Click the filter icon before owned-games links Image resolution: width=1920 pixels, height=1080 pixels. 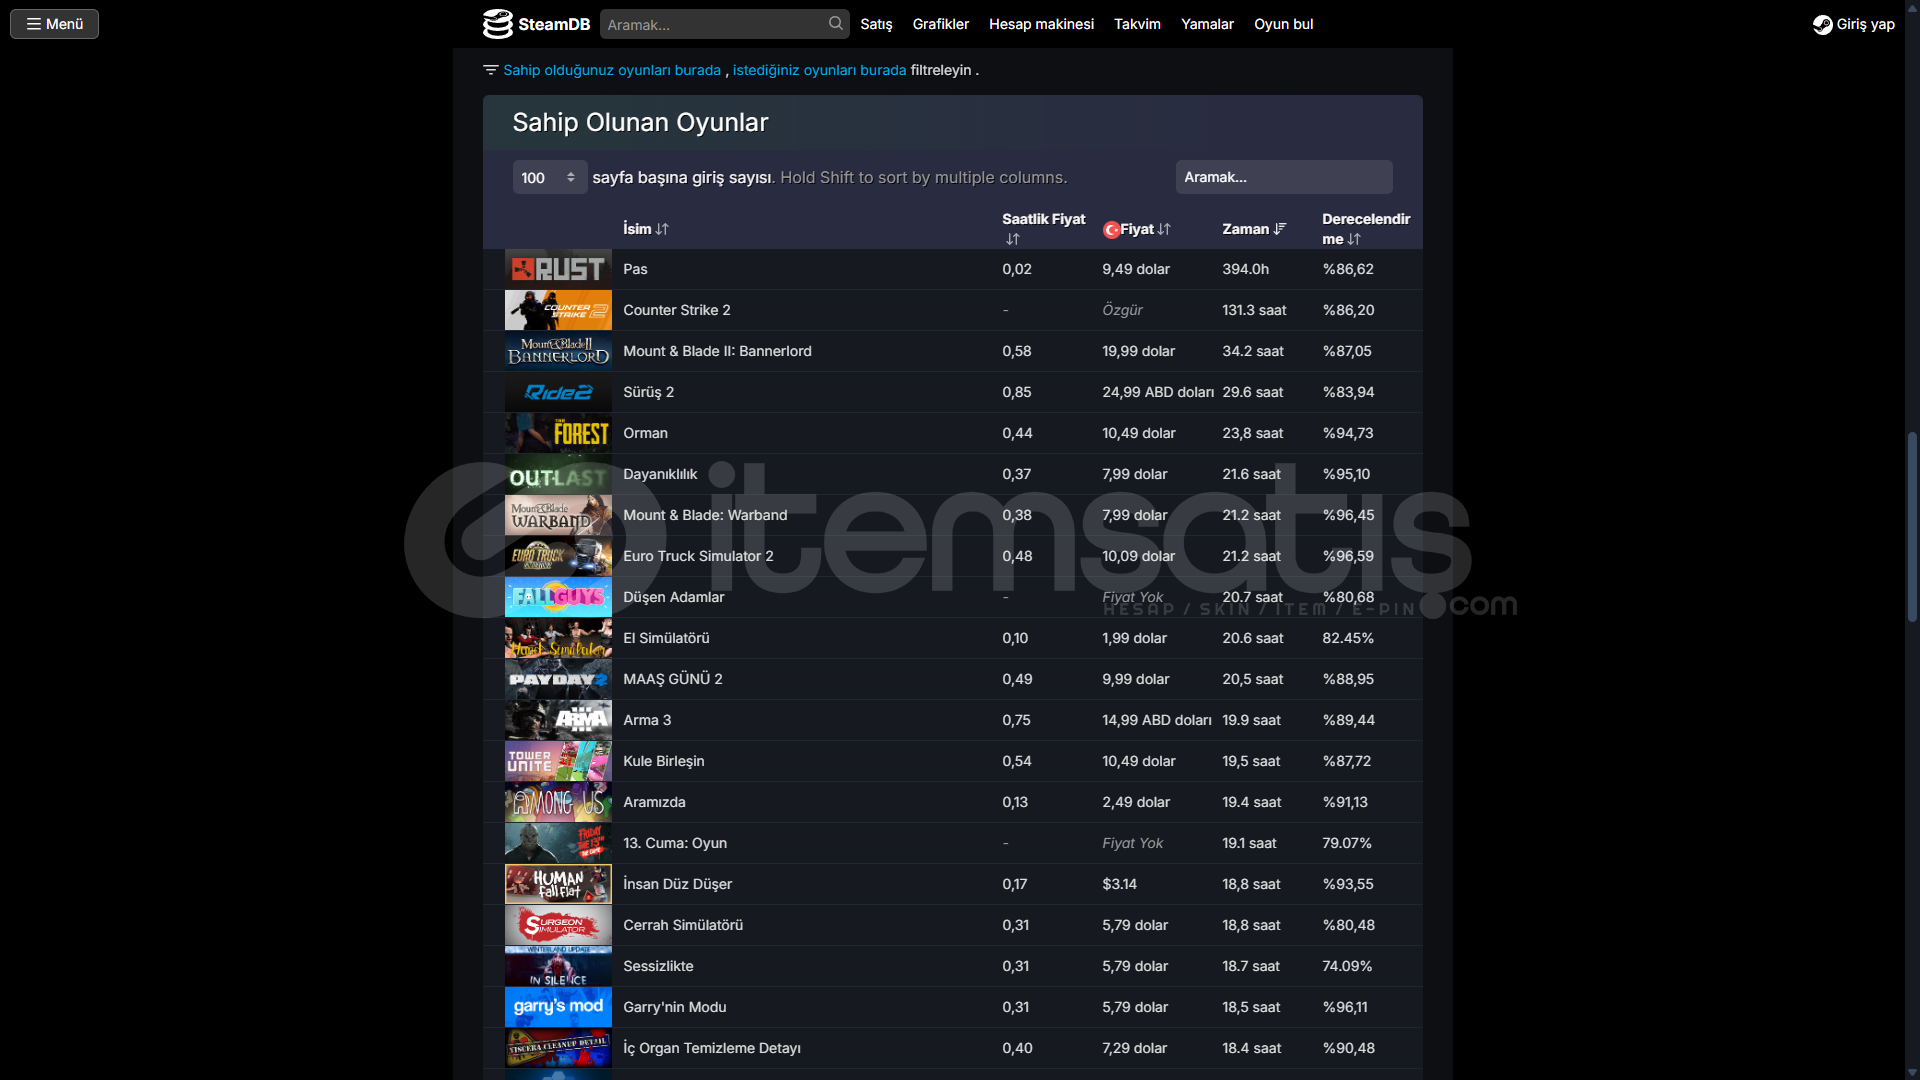(490, 70)
